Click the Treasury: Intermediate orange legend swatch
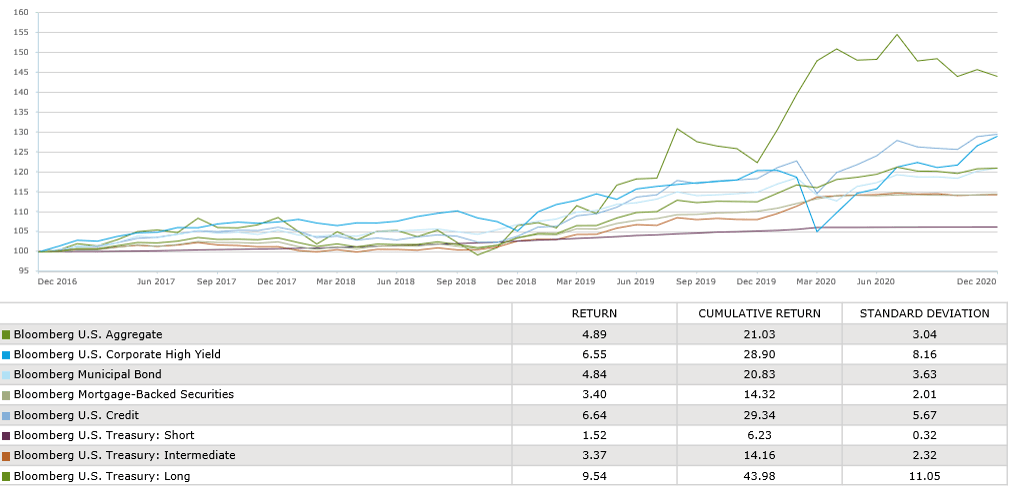Viewport: 1012px width, 487px height. [x=6, y=455]
